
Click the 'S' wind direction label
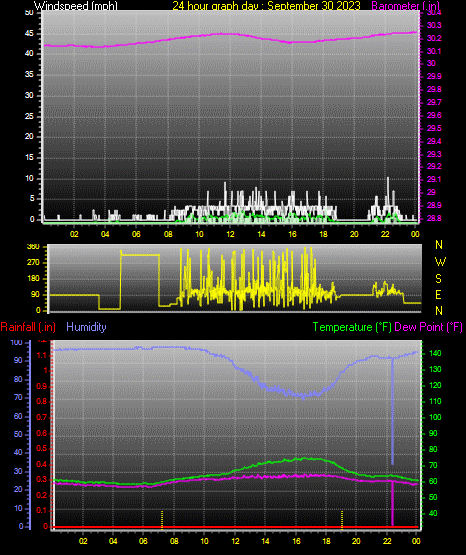click(438, 279)
